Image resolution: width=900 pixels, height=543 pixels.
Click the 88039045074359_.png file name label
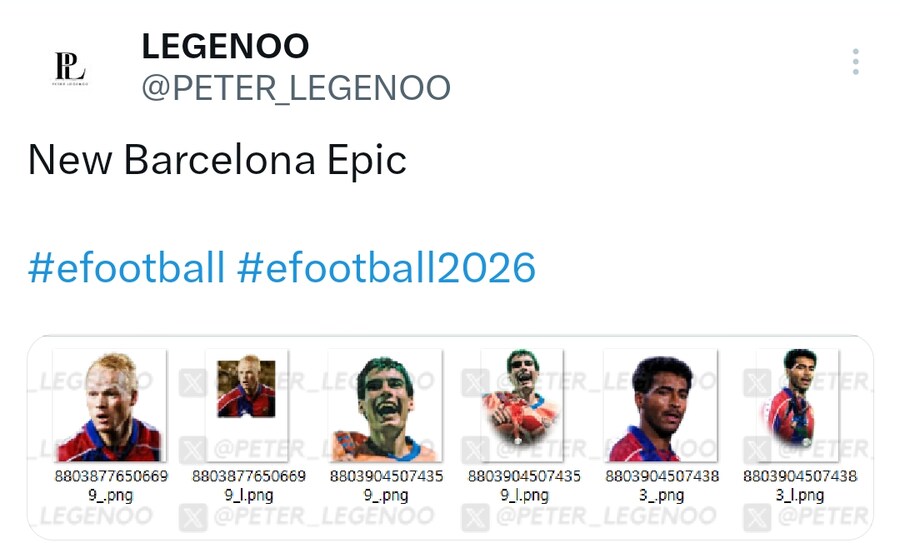click(386, 485)
